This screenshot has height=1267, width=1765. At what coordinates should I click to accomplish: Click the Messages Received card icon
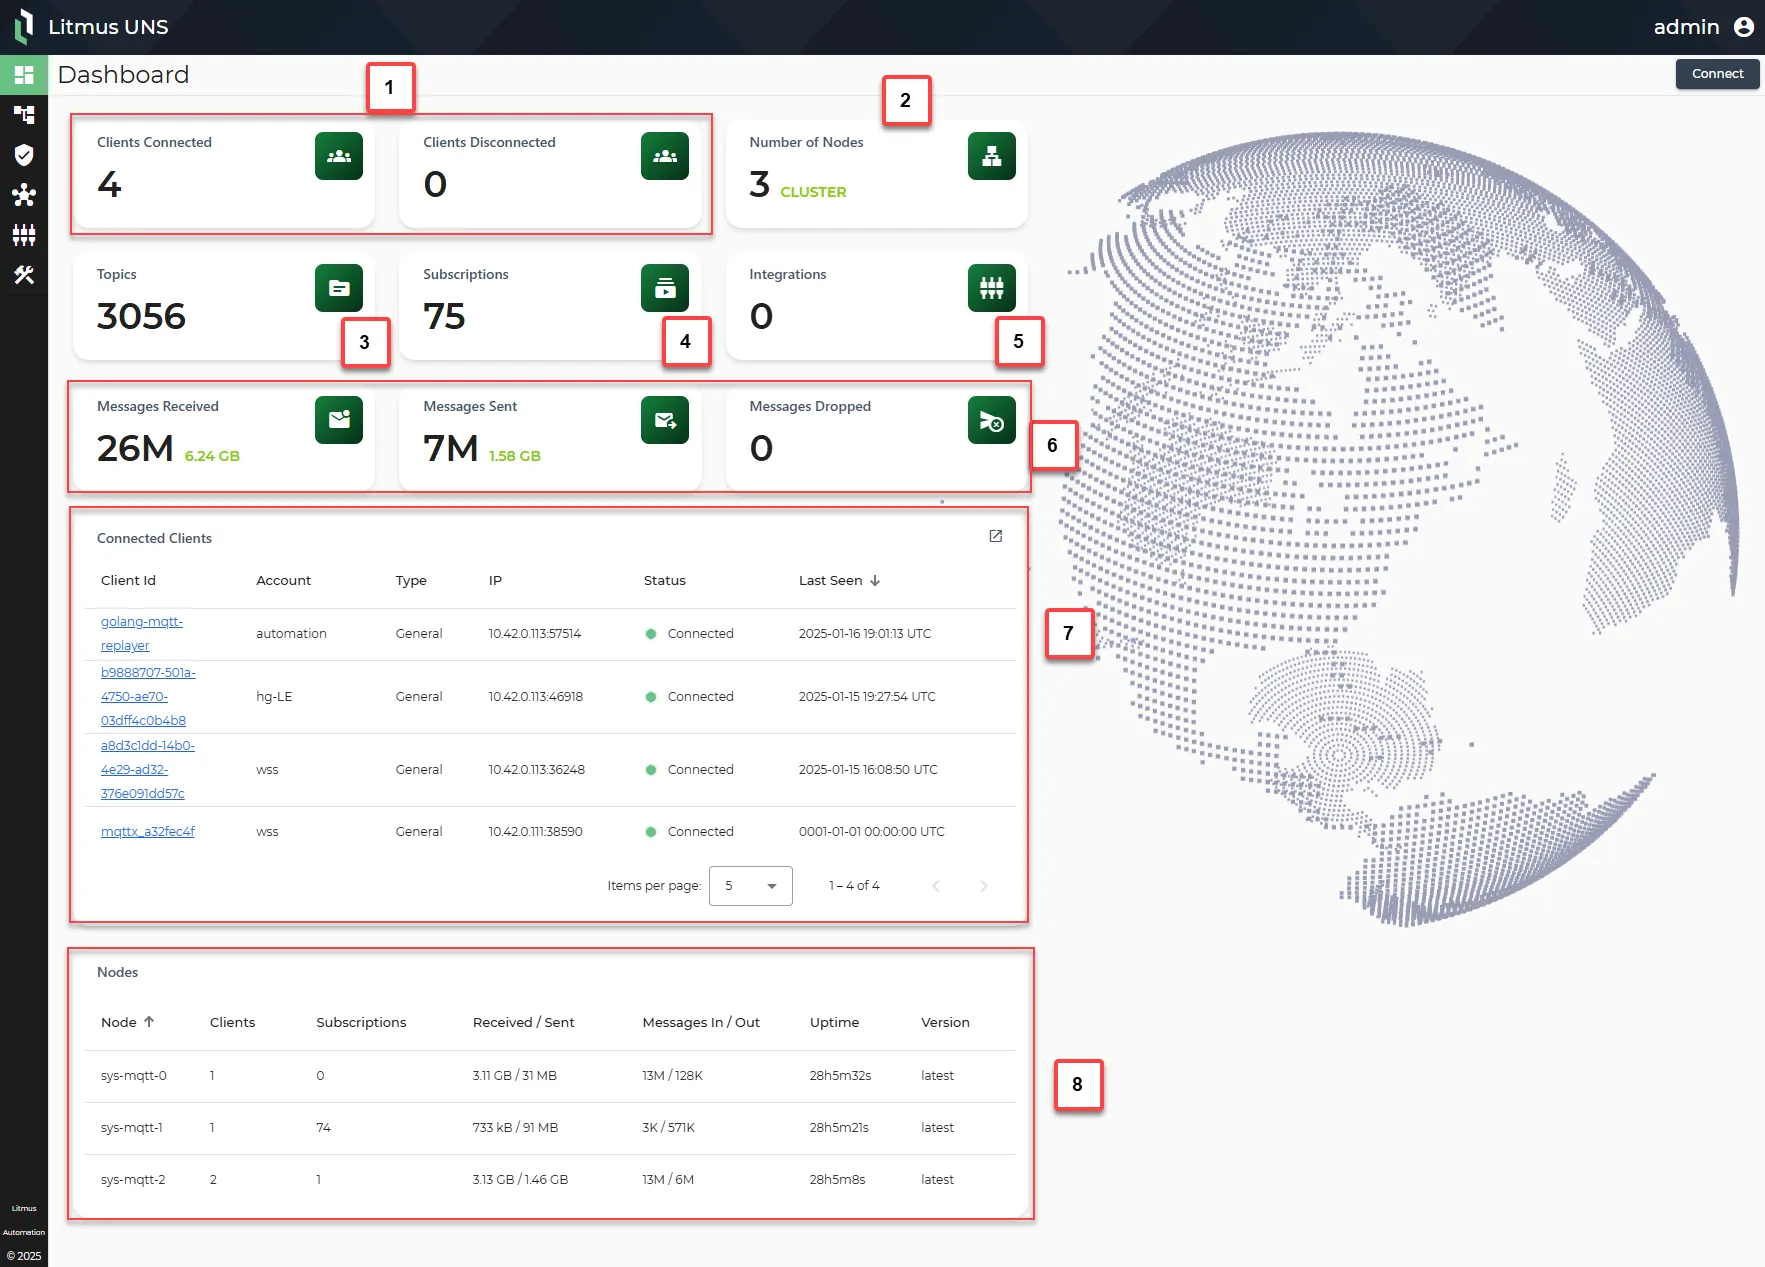tap(339, 420)
